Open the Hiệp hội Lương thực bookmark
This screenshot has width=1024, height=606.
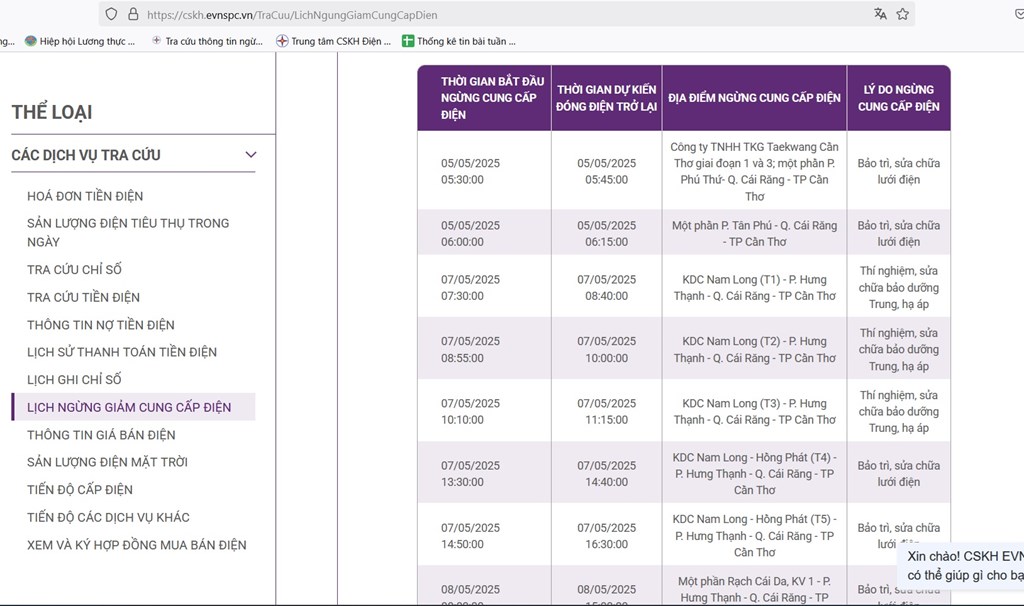point(80,41)
